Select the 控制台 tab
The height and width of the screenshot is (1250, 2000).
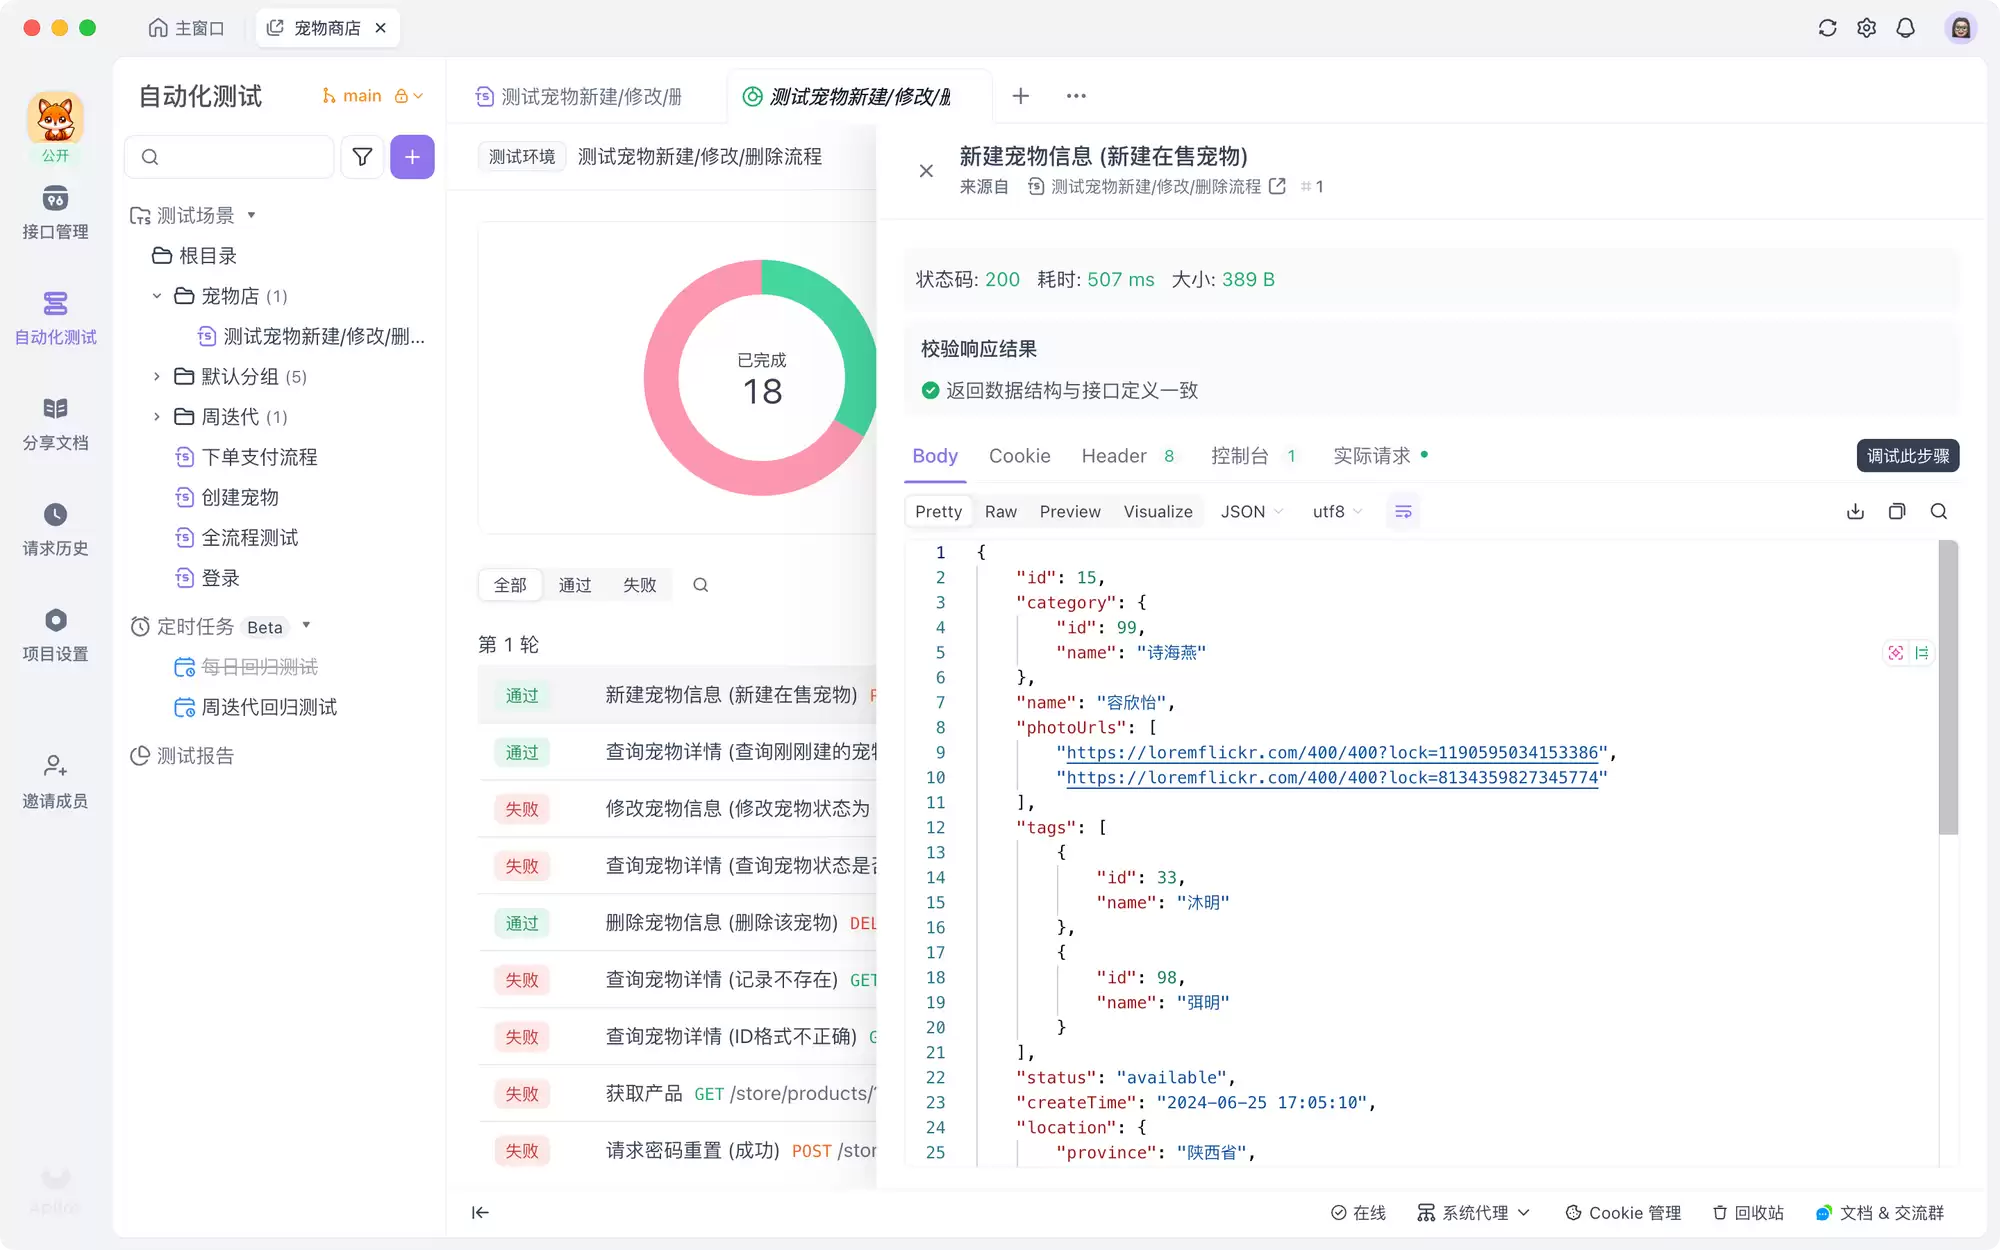coord(1254,456)
